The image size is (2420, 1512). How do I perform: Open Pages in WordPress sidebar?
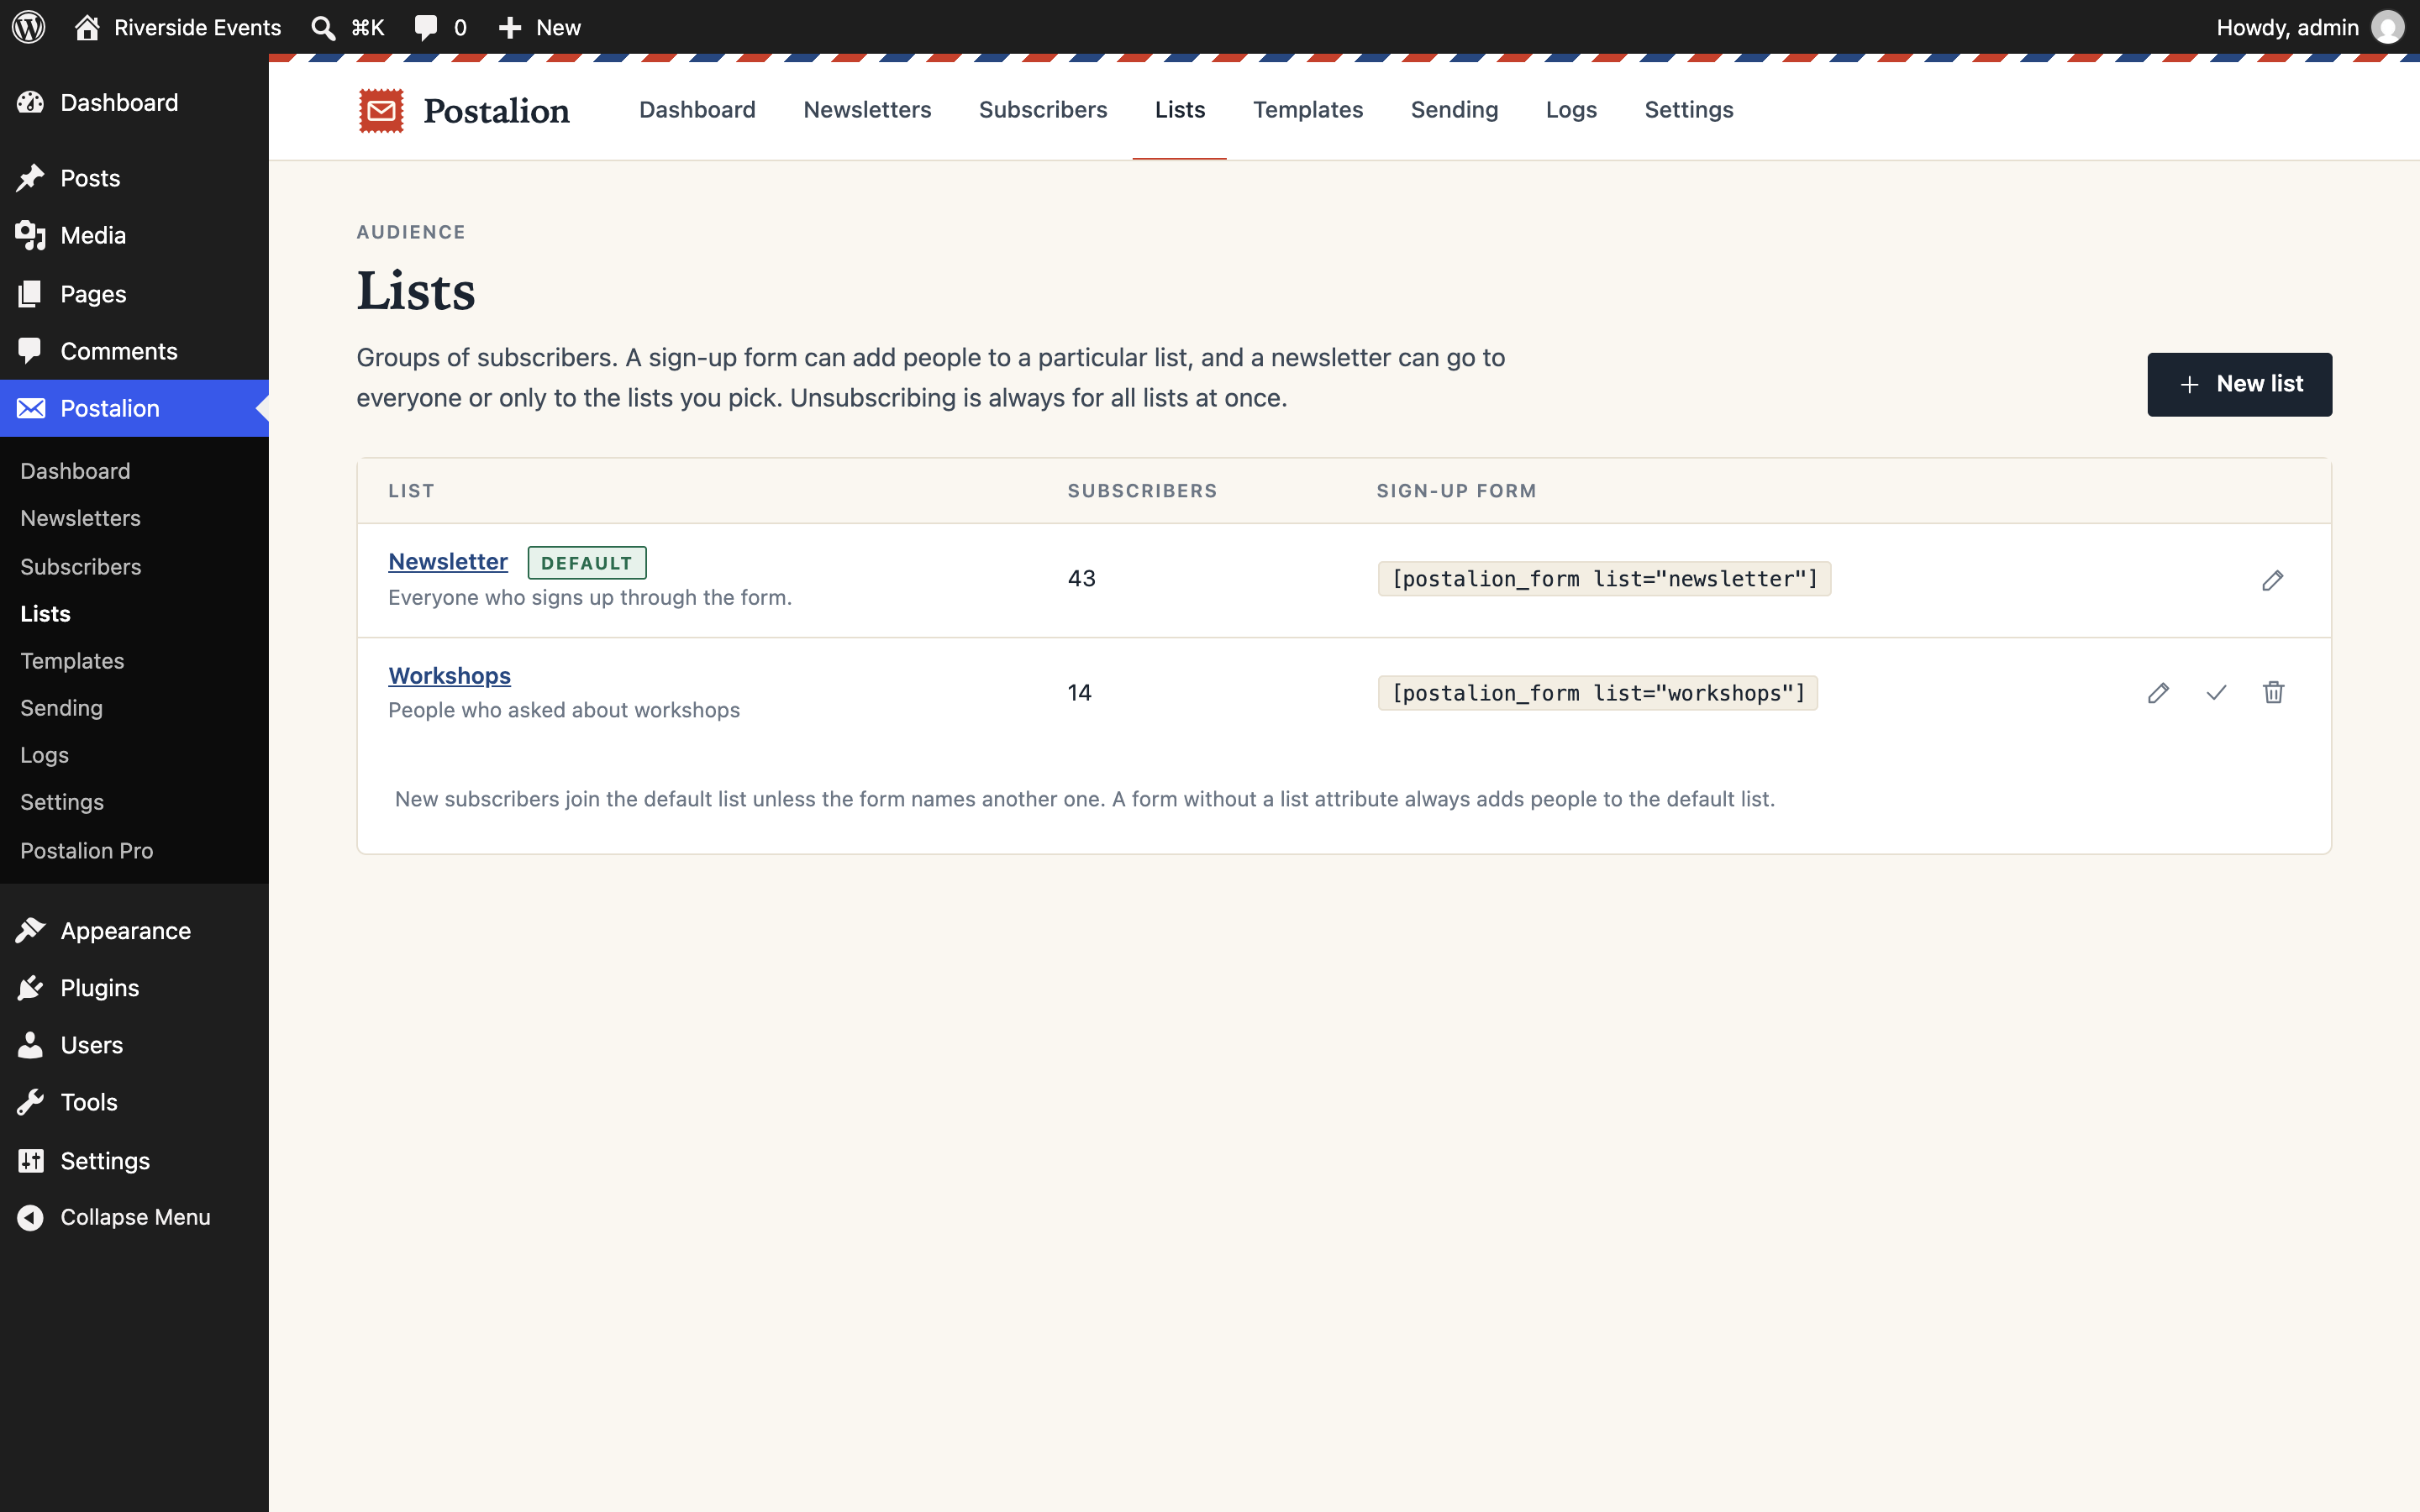134,294
